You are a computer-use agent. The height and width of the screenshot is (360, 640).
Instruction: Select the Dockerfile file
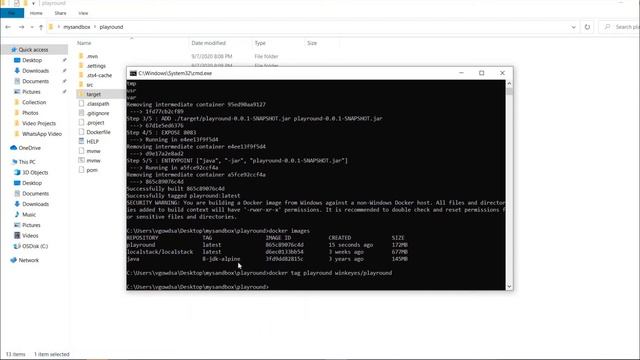click(98, 132)
